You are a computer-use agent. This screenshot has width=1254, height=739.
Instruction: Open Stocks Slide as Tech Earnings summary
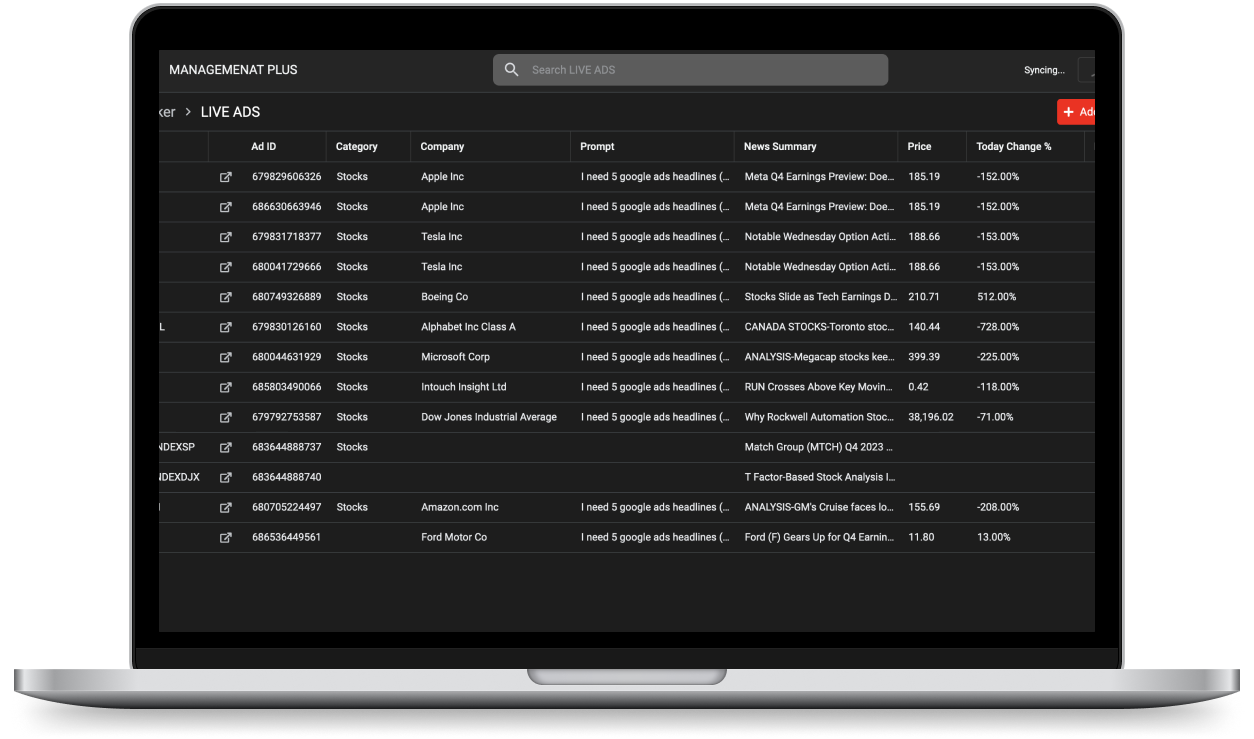point(820,297)
